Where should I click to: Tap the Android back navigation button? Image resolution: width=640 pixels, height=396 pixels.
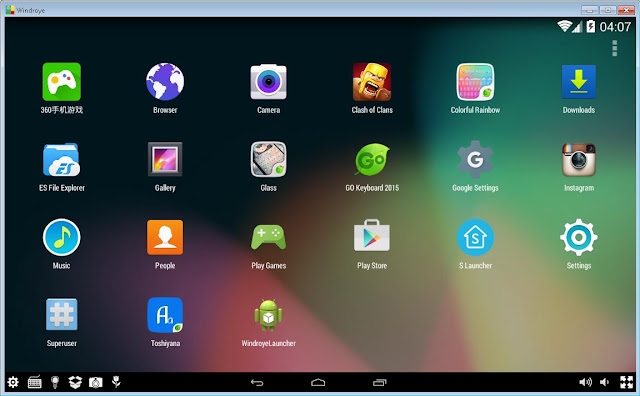pyautogui.click(x=257, y=383)
